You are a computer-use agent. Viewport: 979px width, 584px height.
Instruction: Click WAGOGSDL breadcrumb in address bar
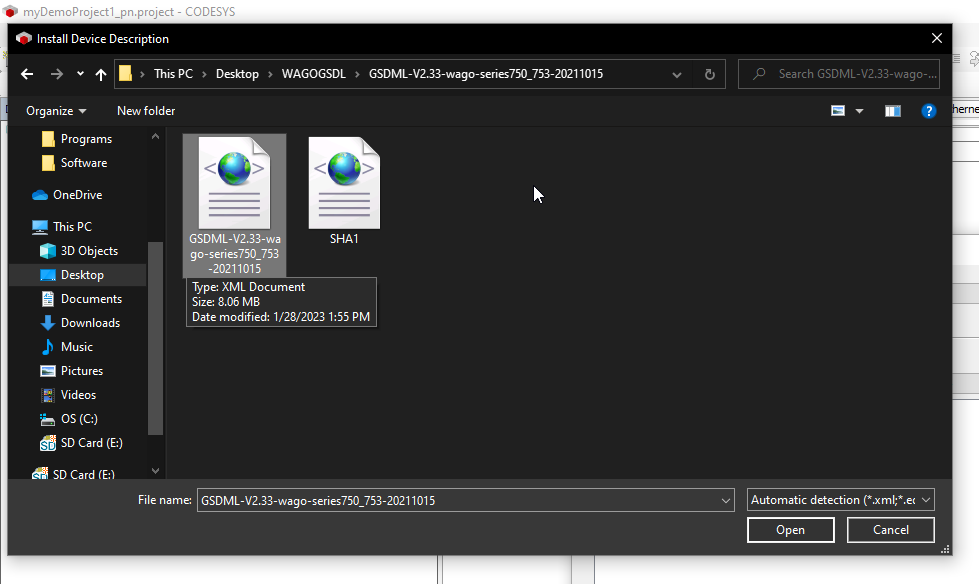[313, 74]
